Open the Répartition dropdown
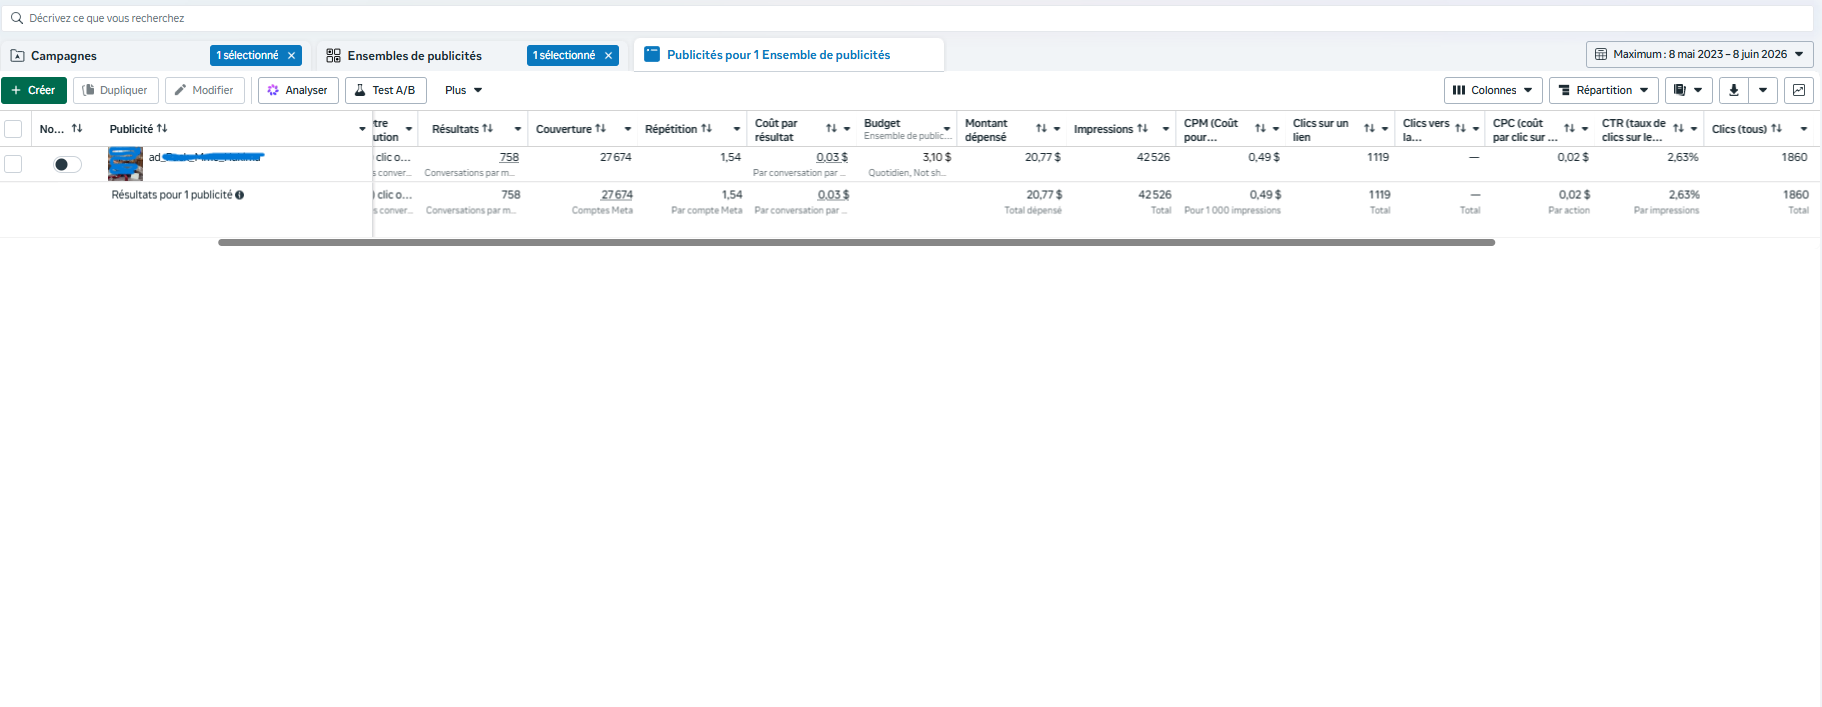 pyautogui.click(x=1604, y=90)
